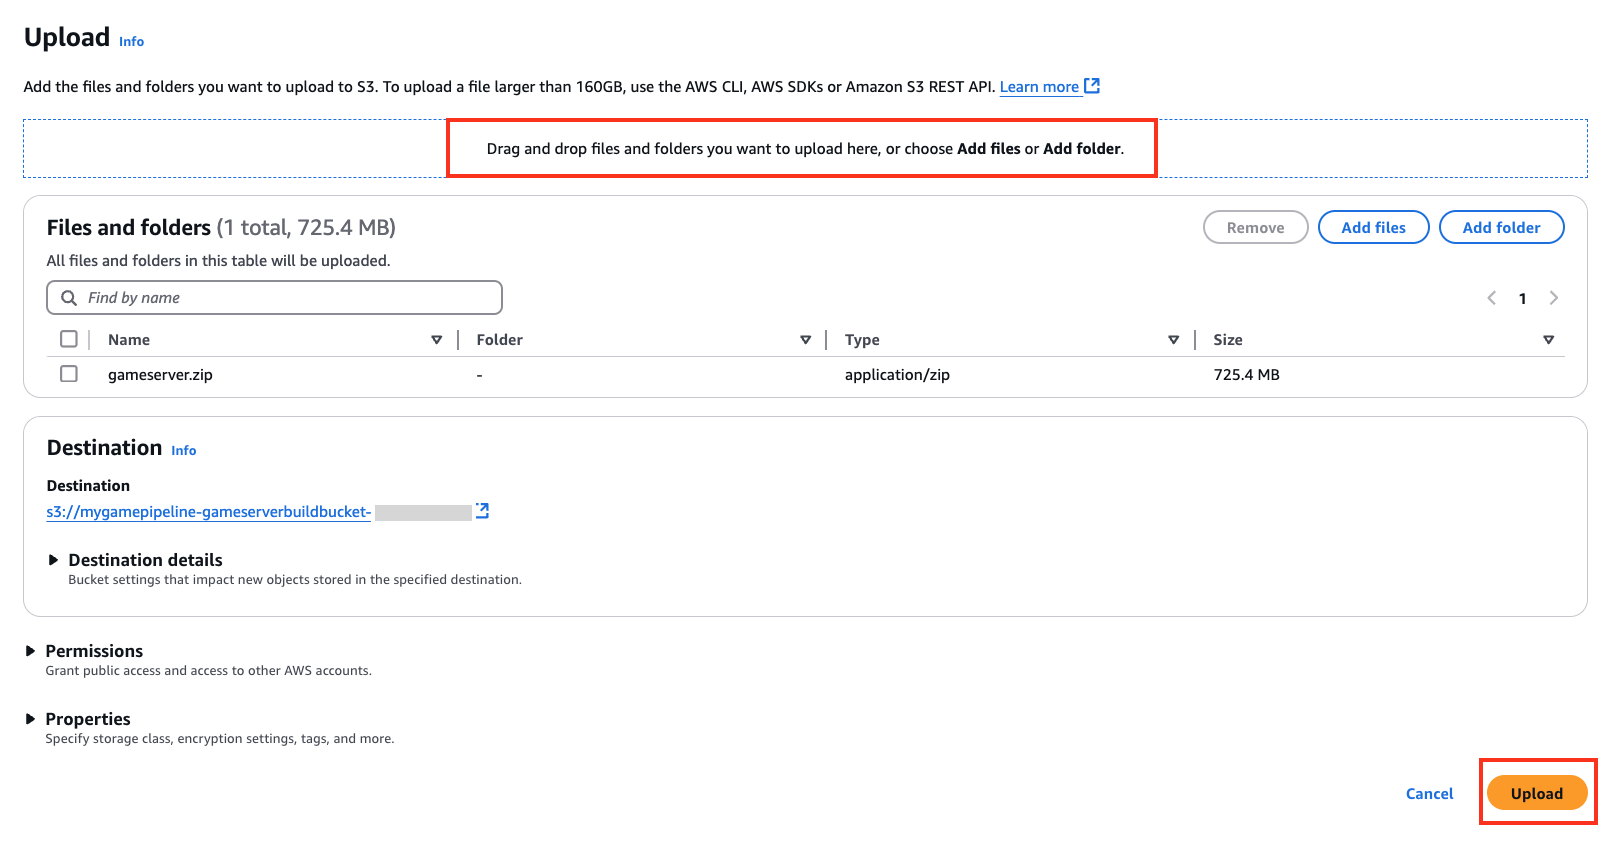Sort by the Name column arrow
The height and width of the screenshot is (851, 1606).
pyautogui.click(x=437, y=340)
